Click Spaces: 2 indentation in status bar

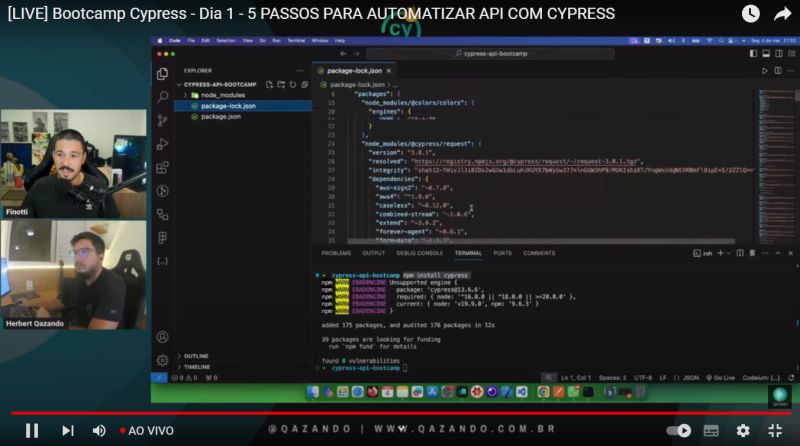click(x=612, y=378)
